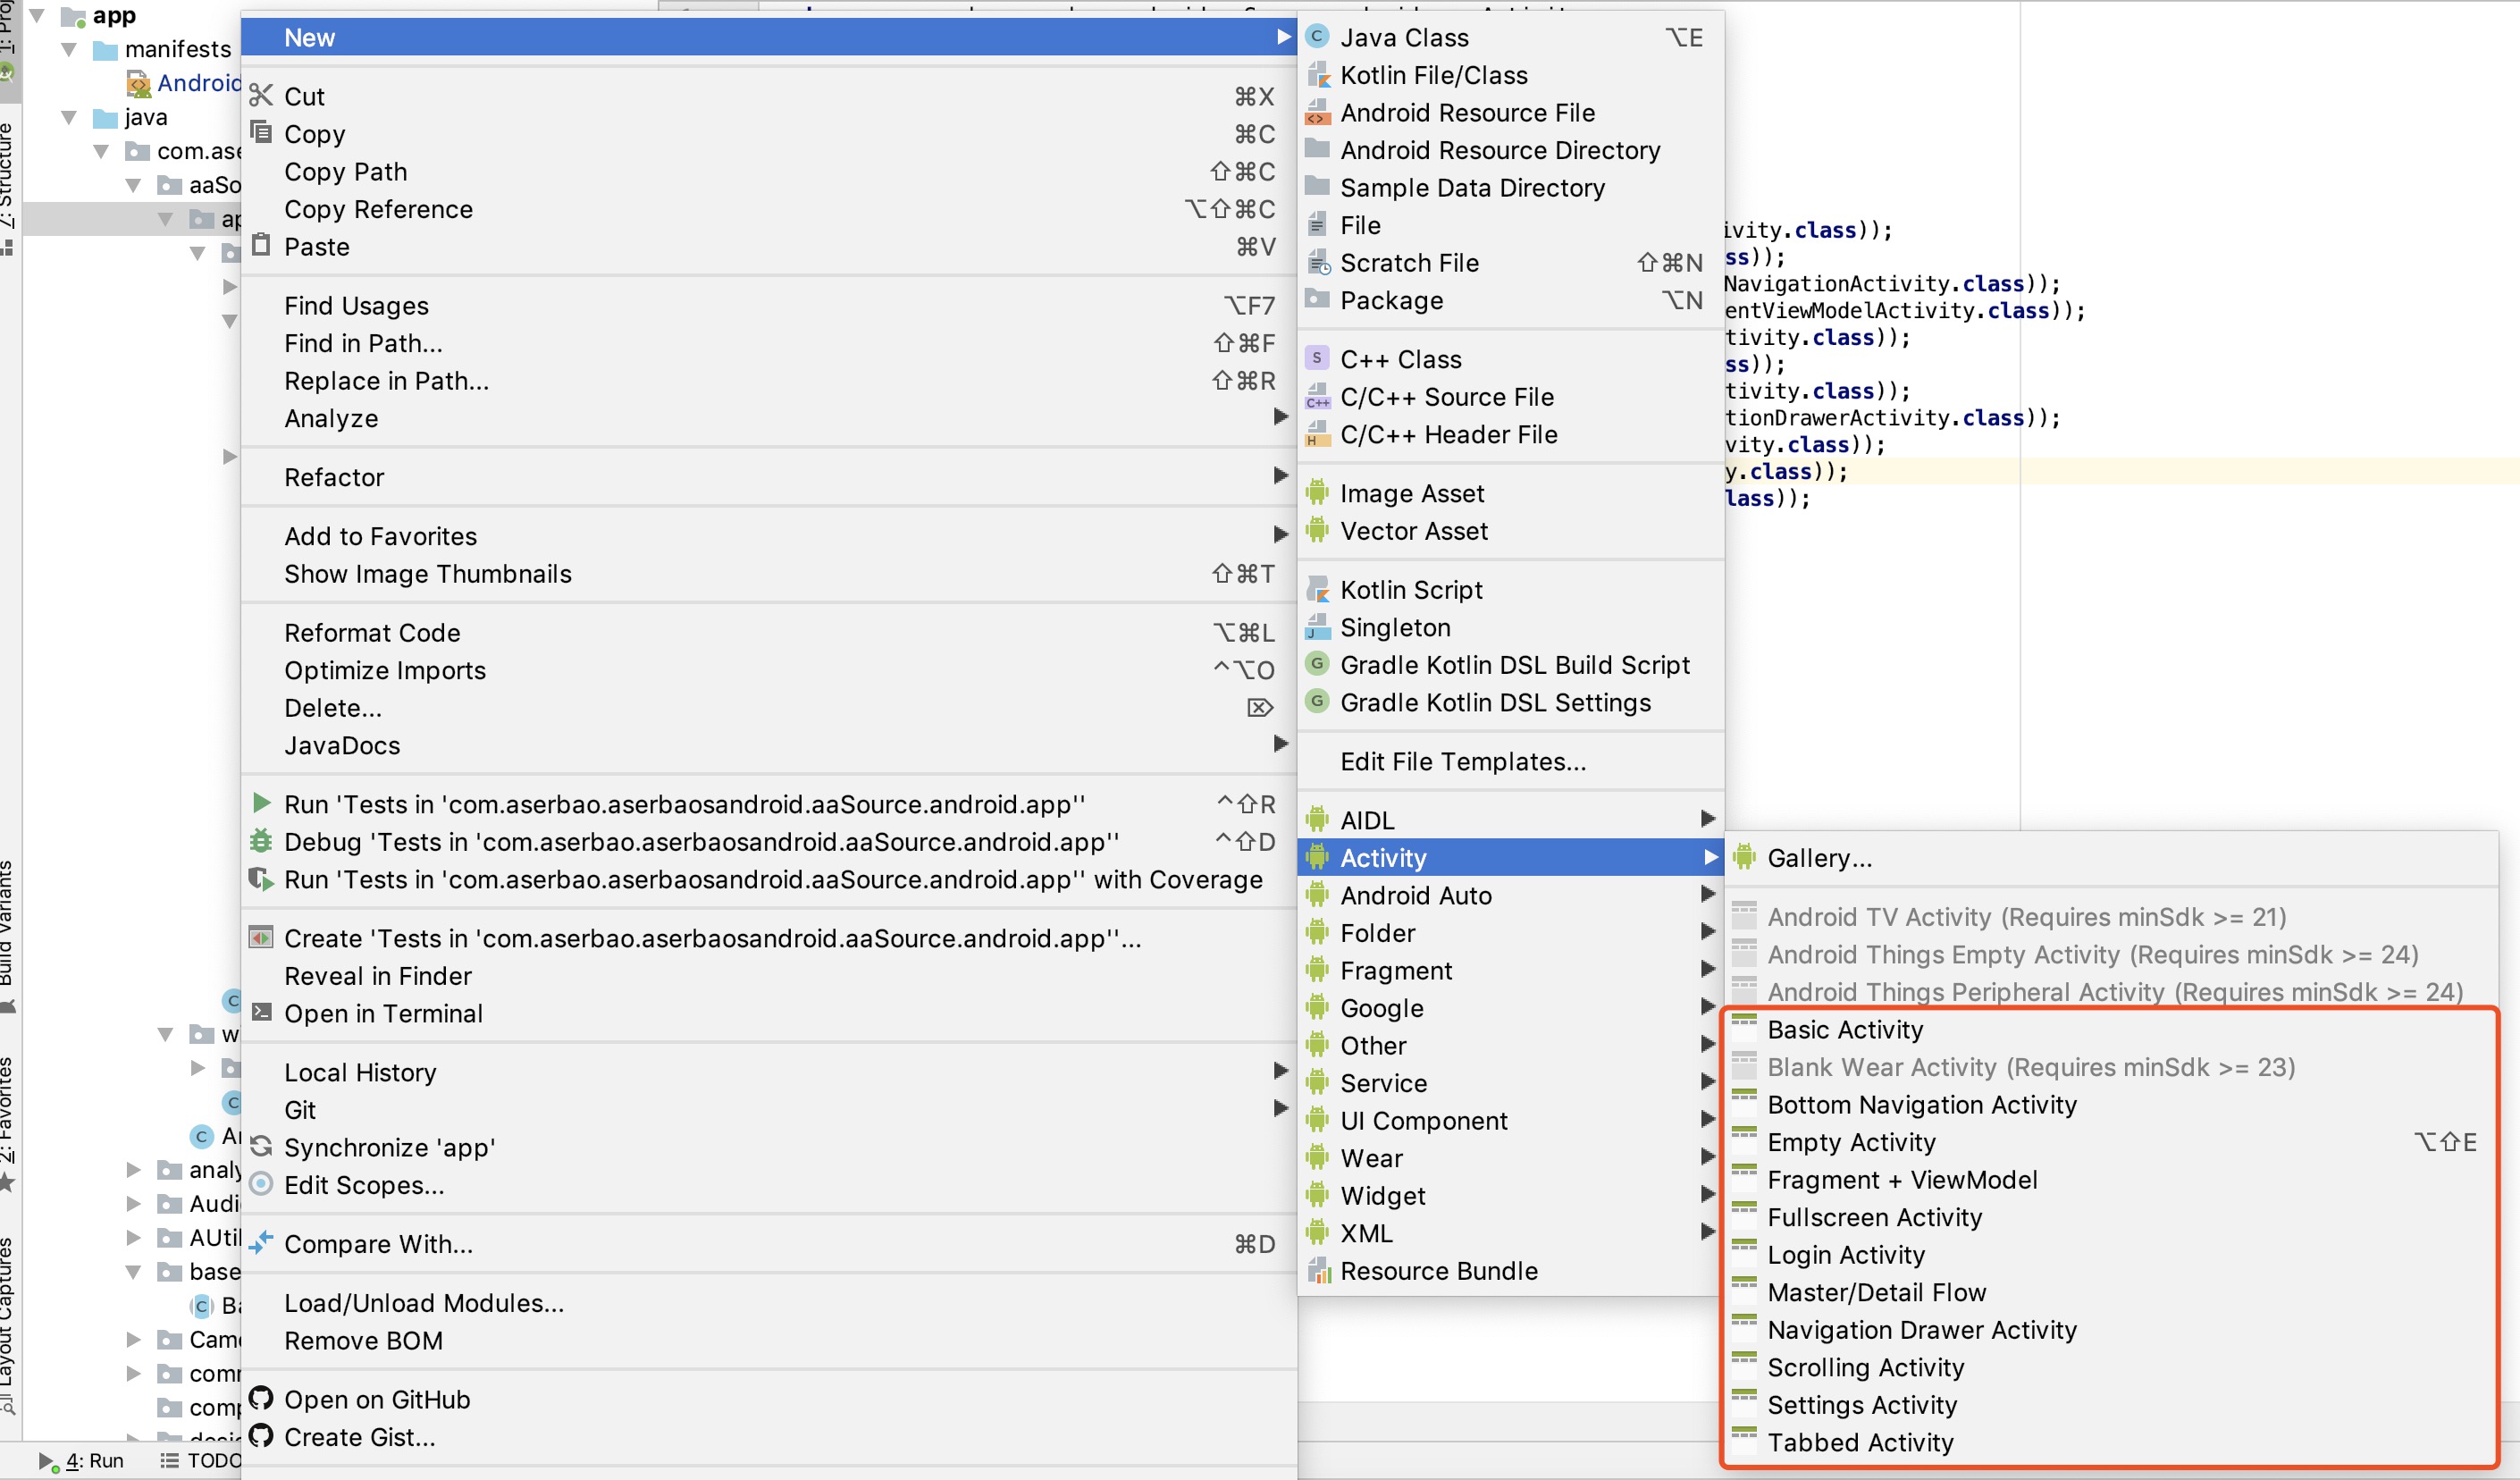Image resolution: width=2520 pixels, height=1480 pixels.
Task: Choose Fullscreen Activity template
Action: click(x=2110, y=1217)
